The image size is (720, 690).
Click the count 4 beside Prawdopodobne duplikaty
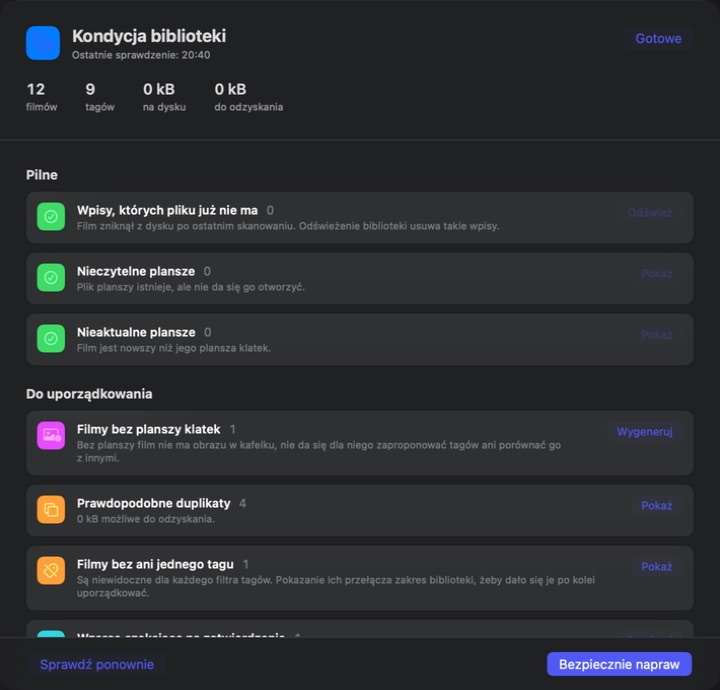tap(242, 503)
